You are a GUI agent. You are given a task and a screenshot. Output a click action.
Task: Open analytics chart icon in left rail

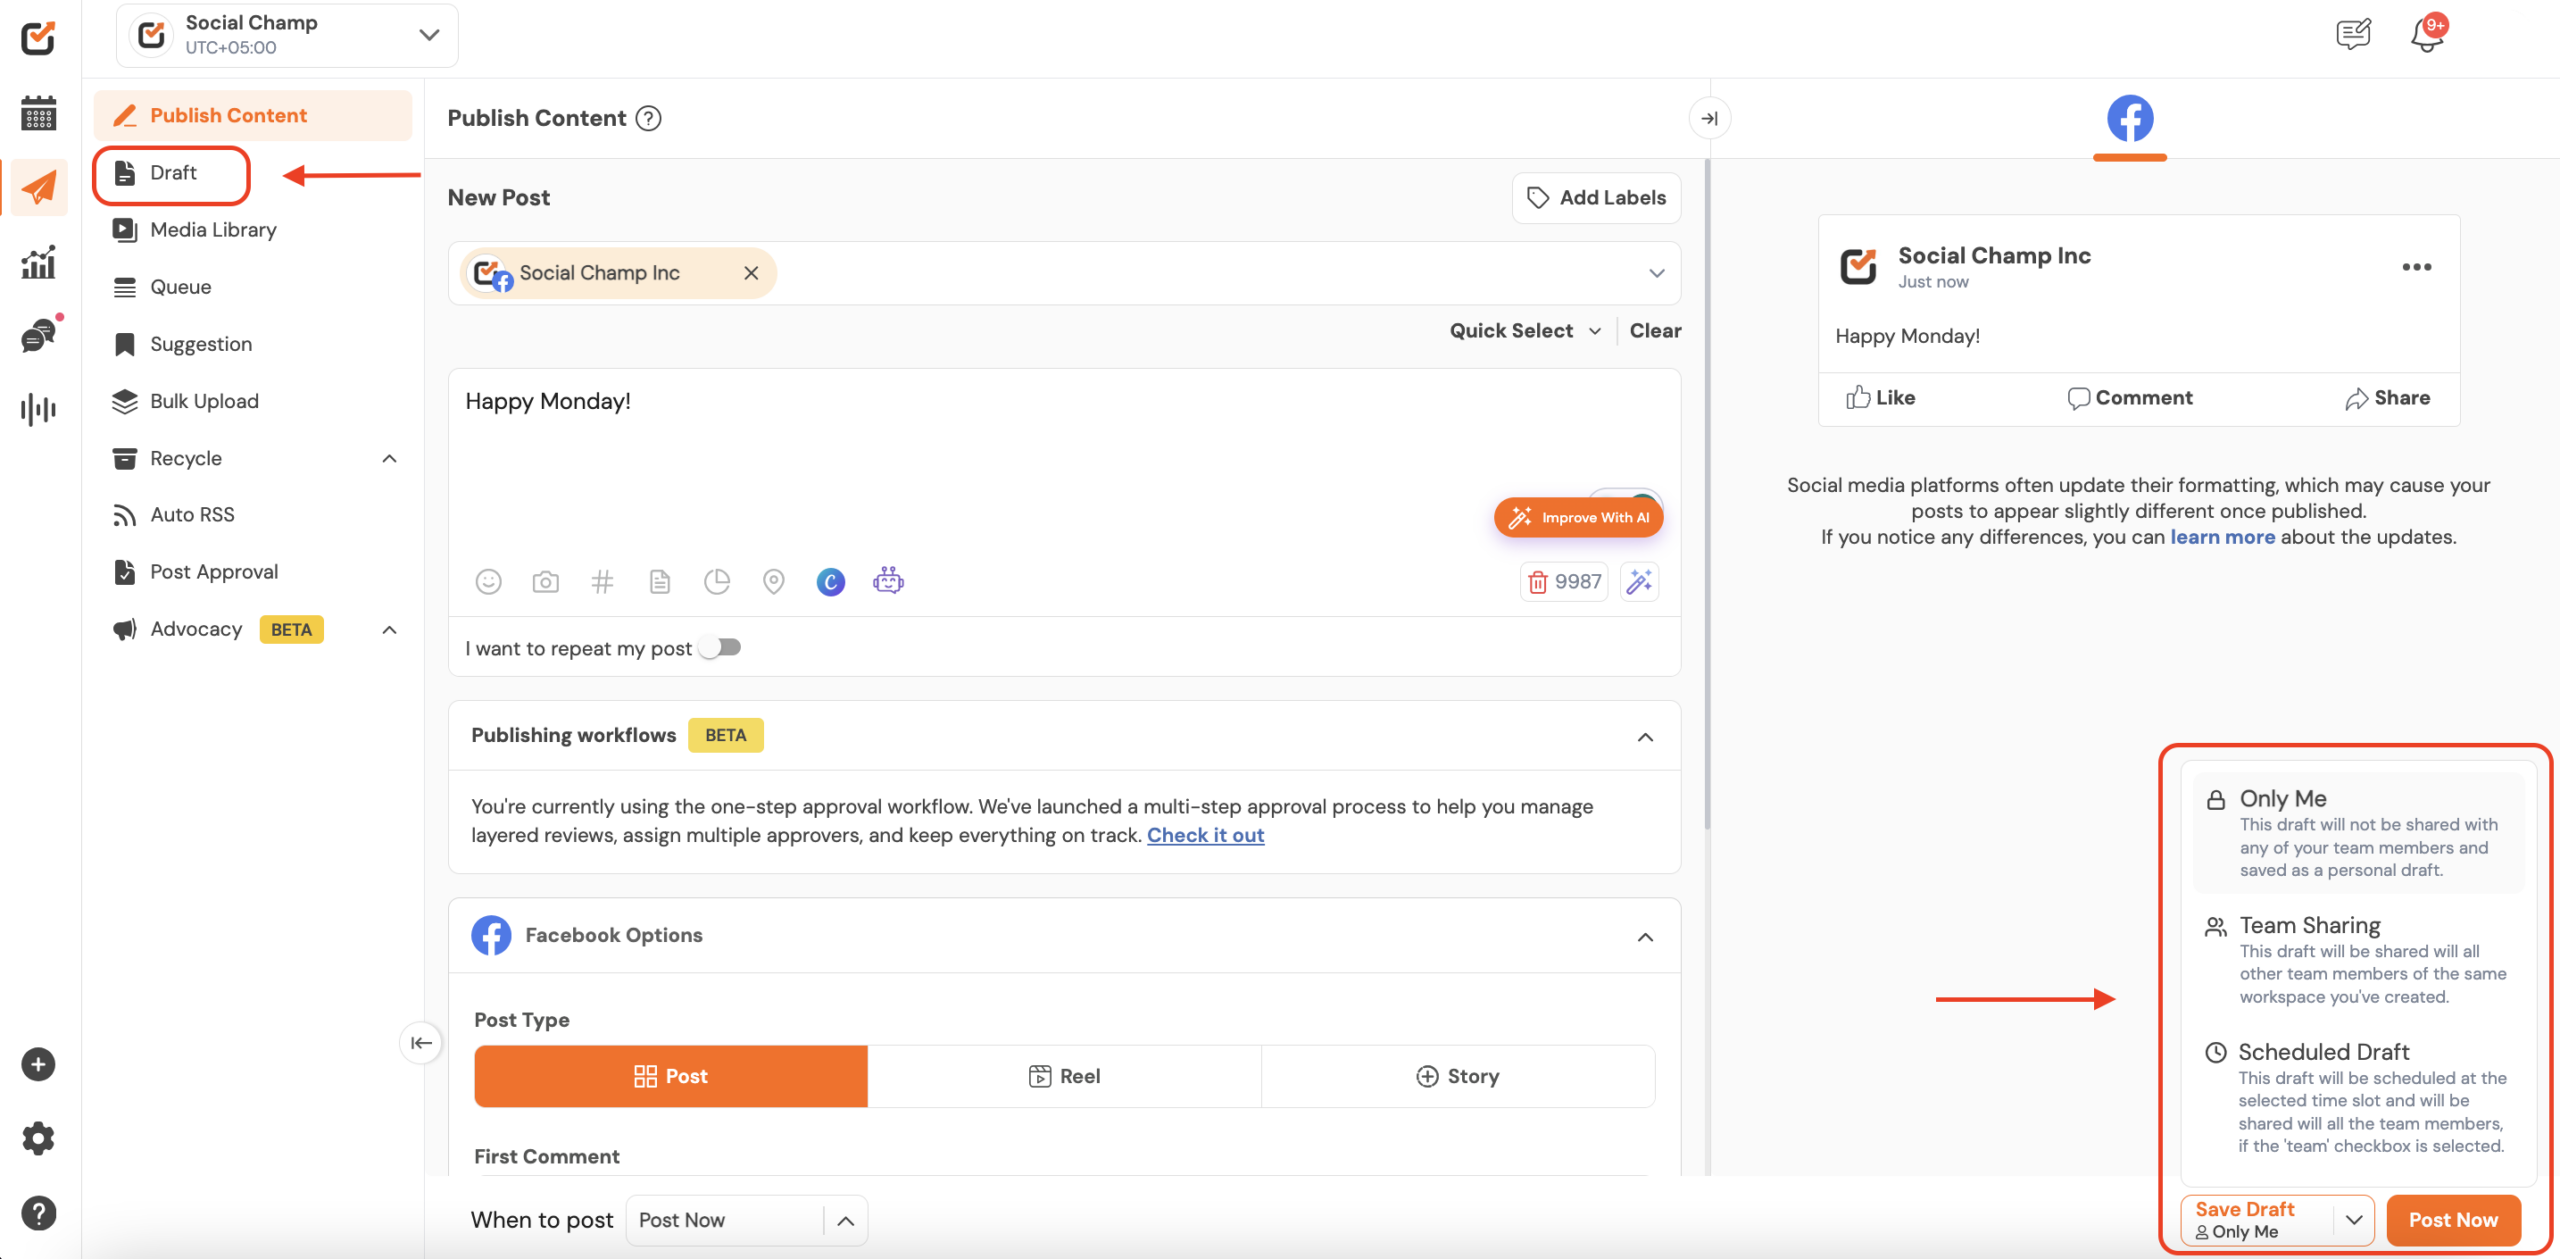pos(38,263)
